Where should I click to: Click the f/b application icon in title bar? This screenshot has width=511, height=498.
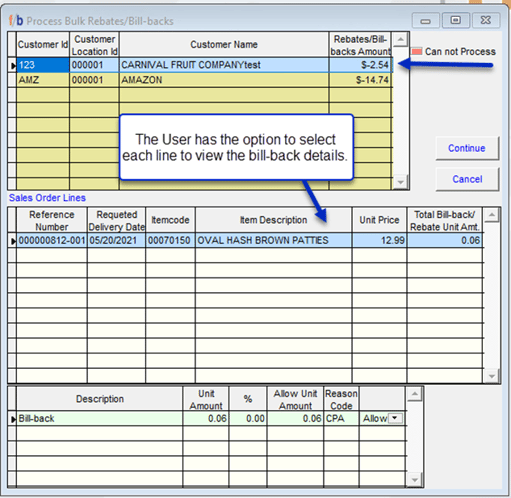(x=16, y=21)
